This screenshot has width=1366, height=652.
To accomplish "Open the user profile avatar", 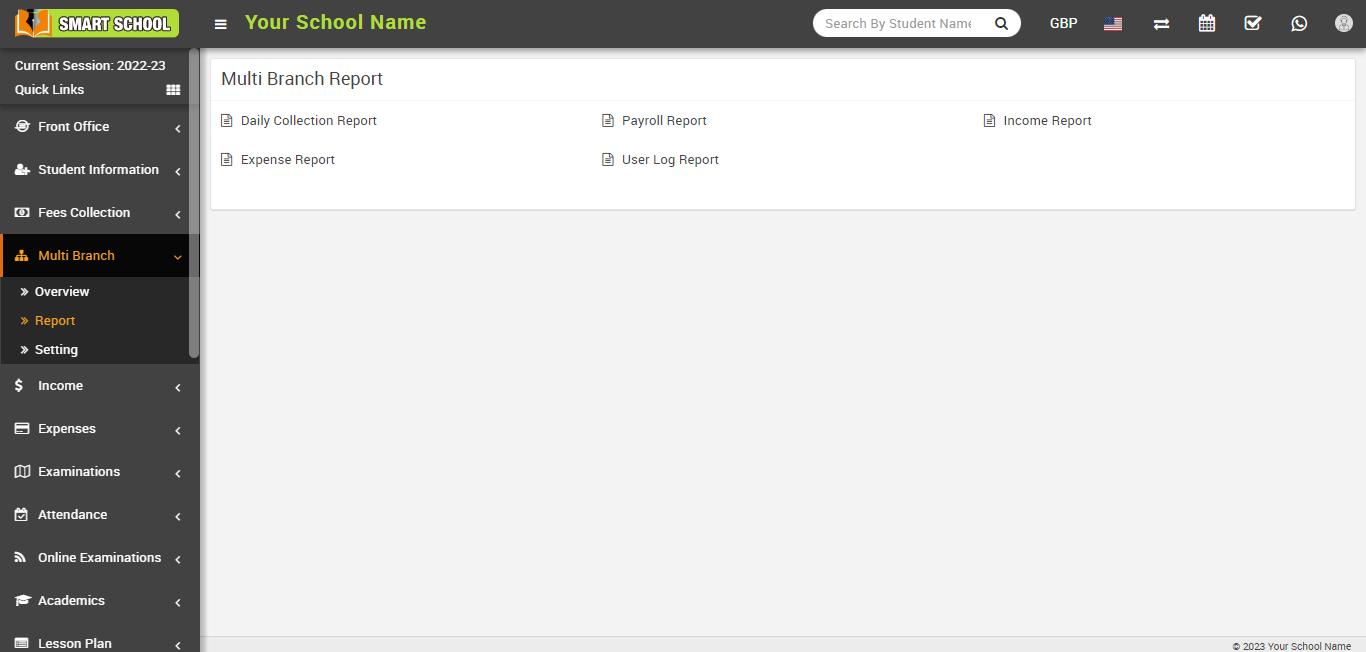I will pos(1344,23).
